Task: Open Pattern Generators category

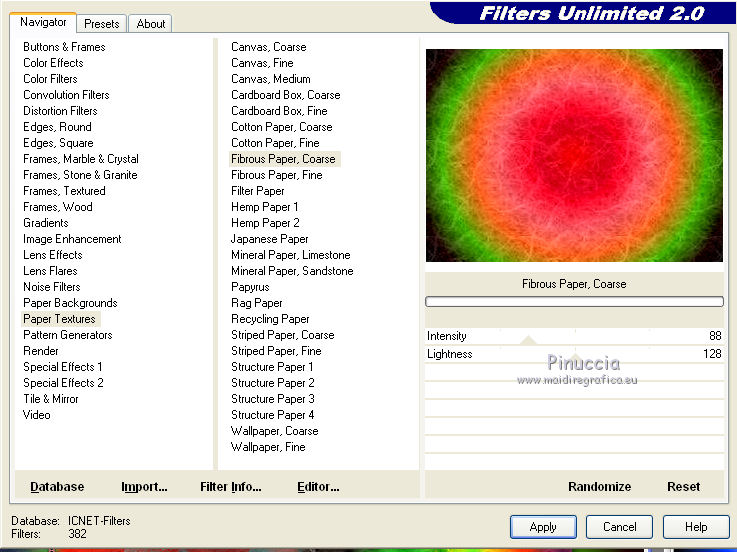Action: pos(68,335)
